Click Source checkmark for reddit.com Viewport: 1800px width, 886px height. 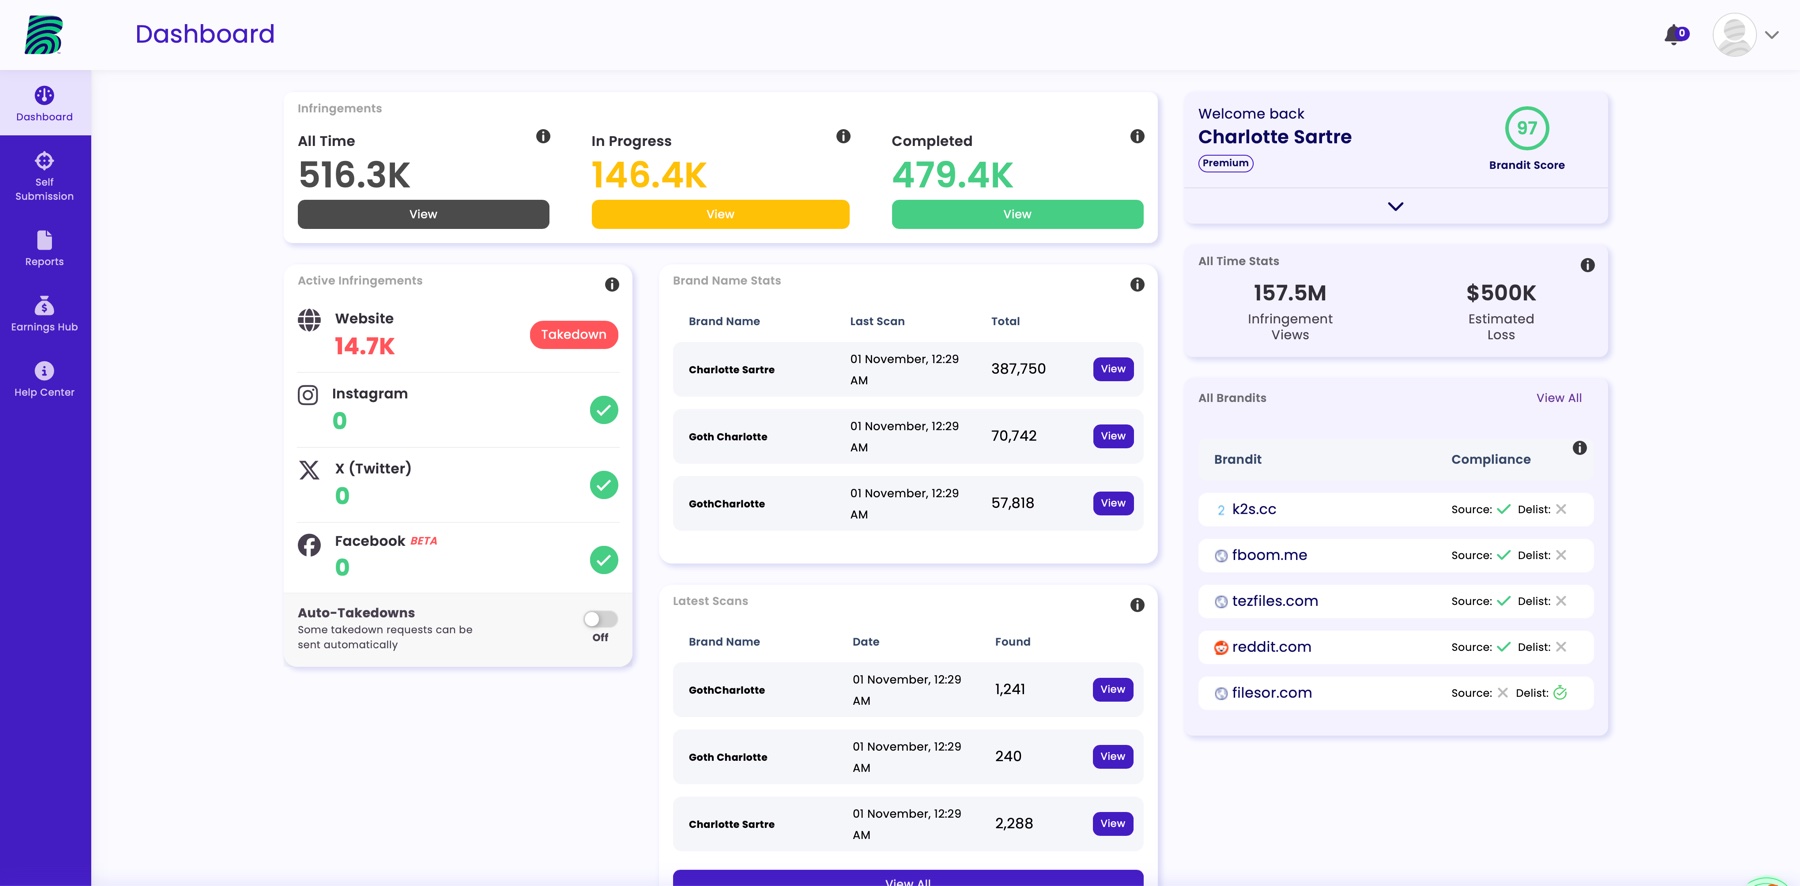(1504, 647)
